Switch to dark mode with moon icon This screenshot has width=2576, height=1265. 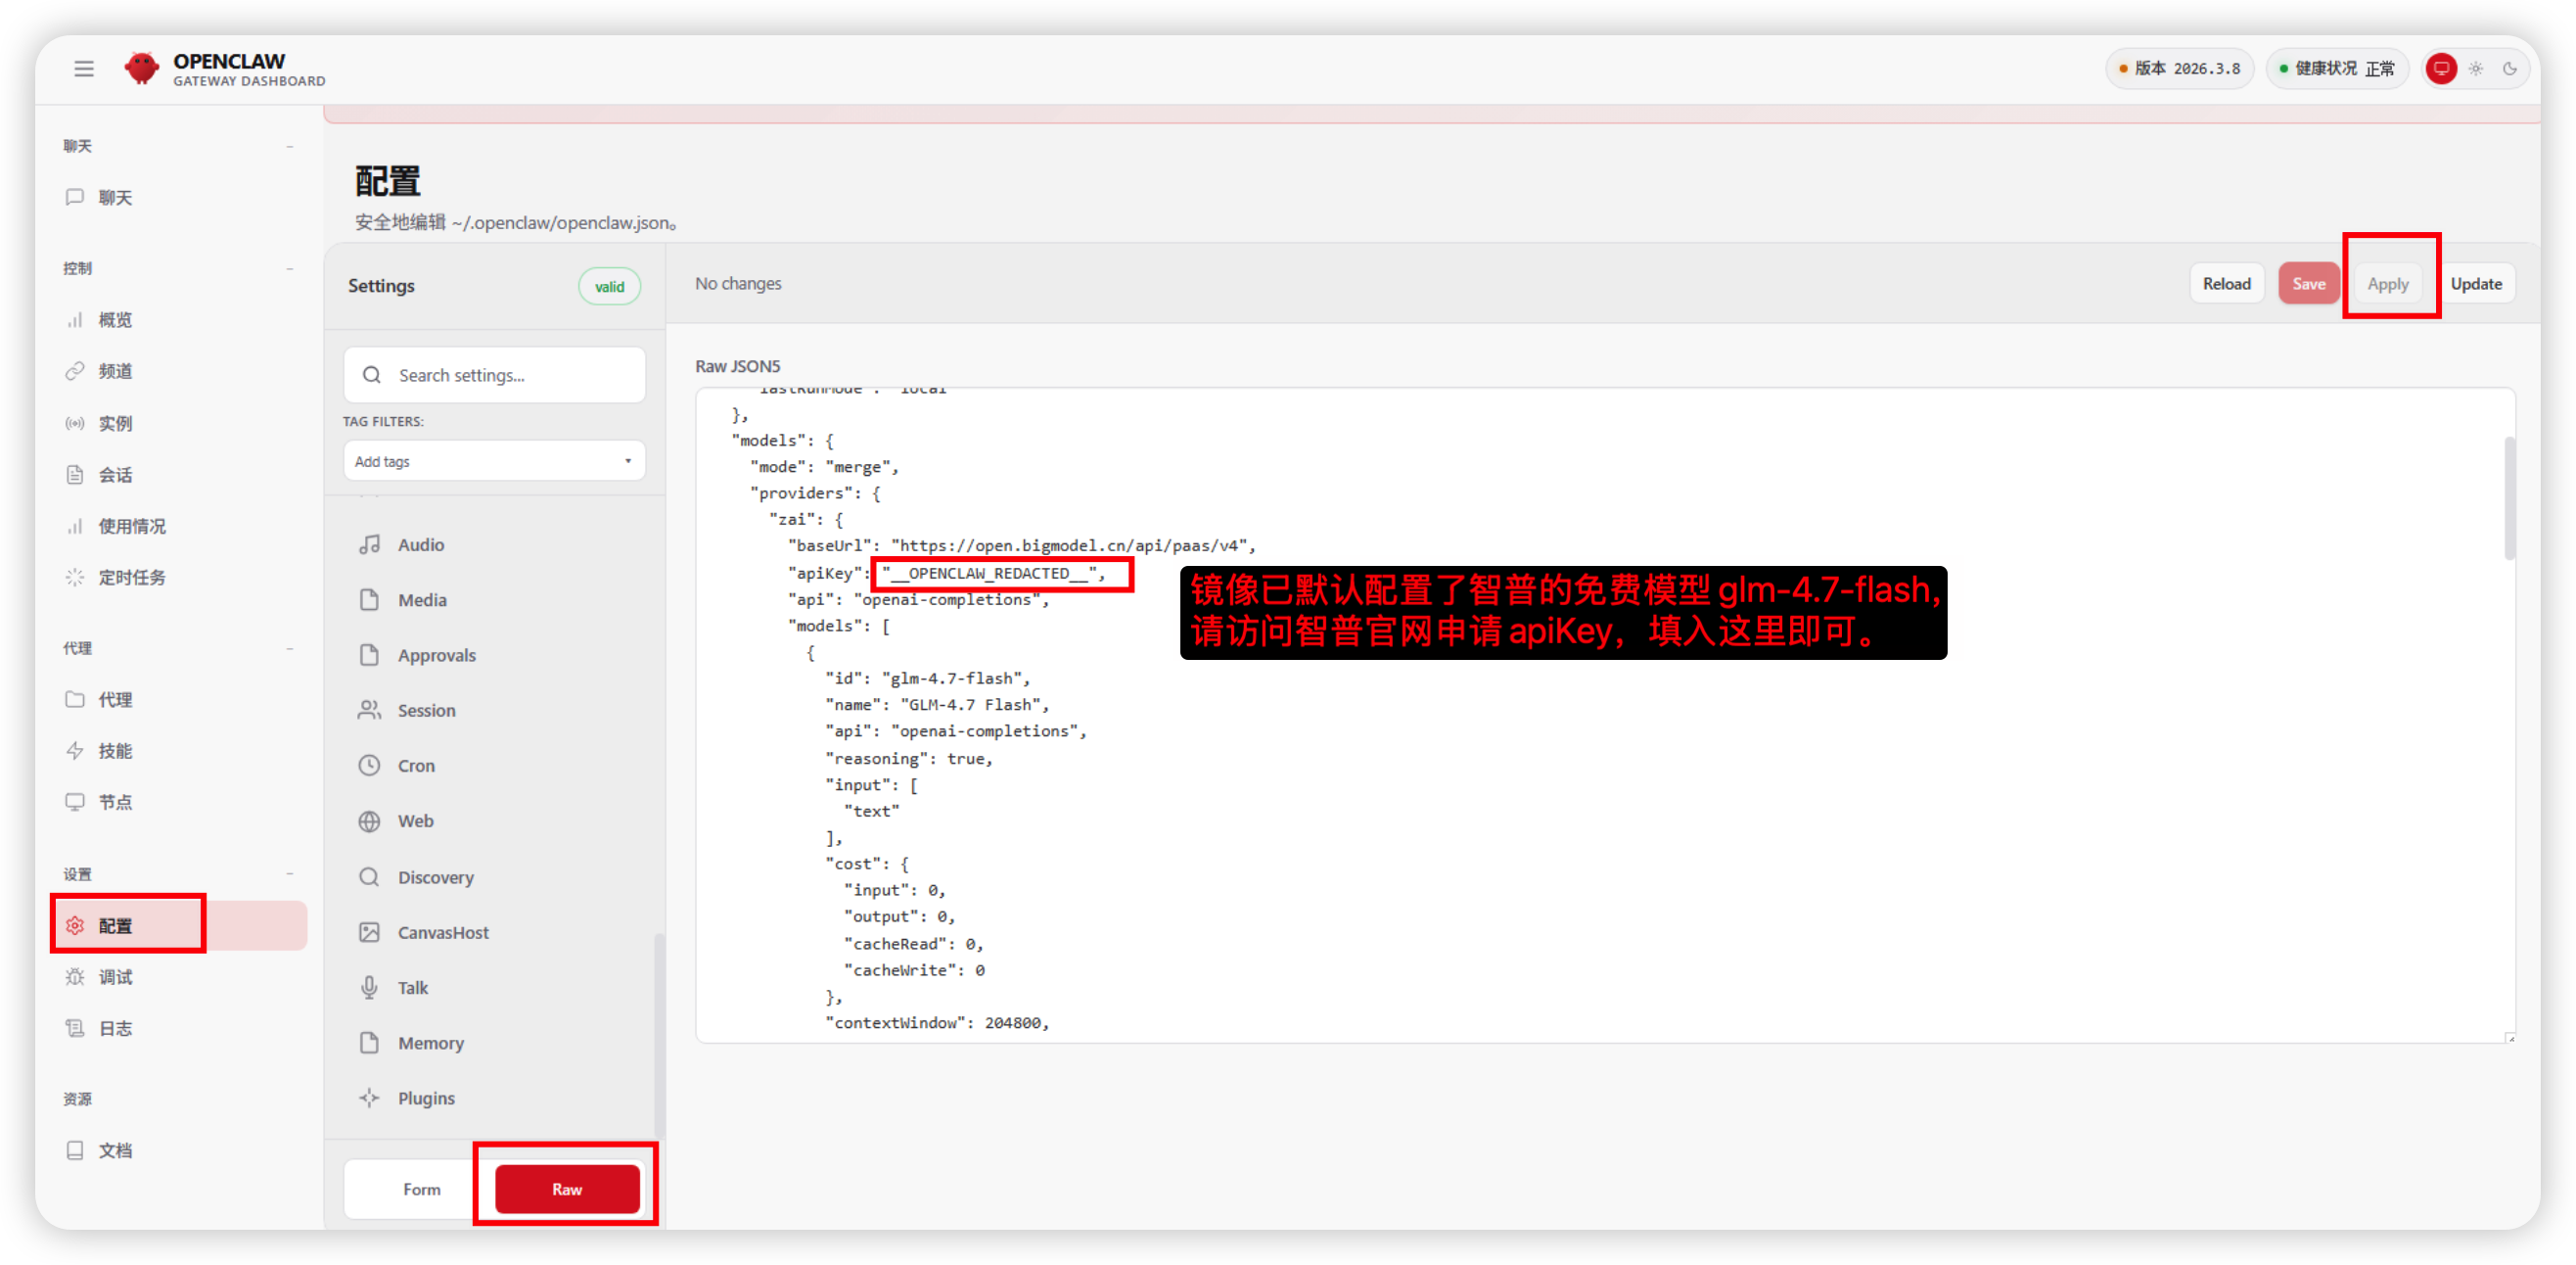(x=2511, y=68)
